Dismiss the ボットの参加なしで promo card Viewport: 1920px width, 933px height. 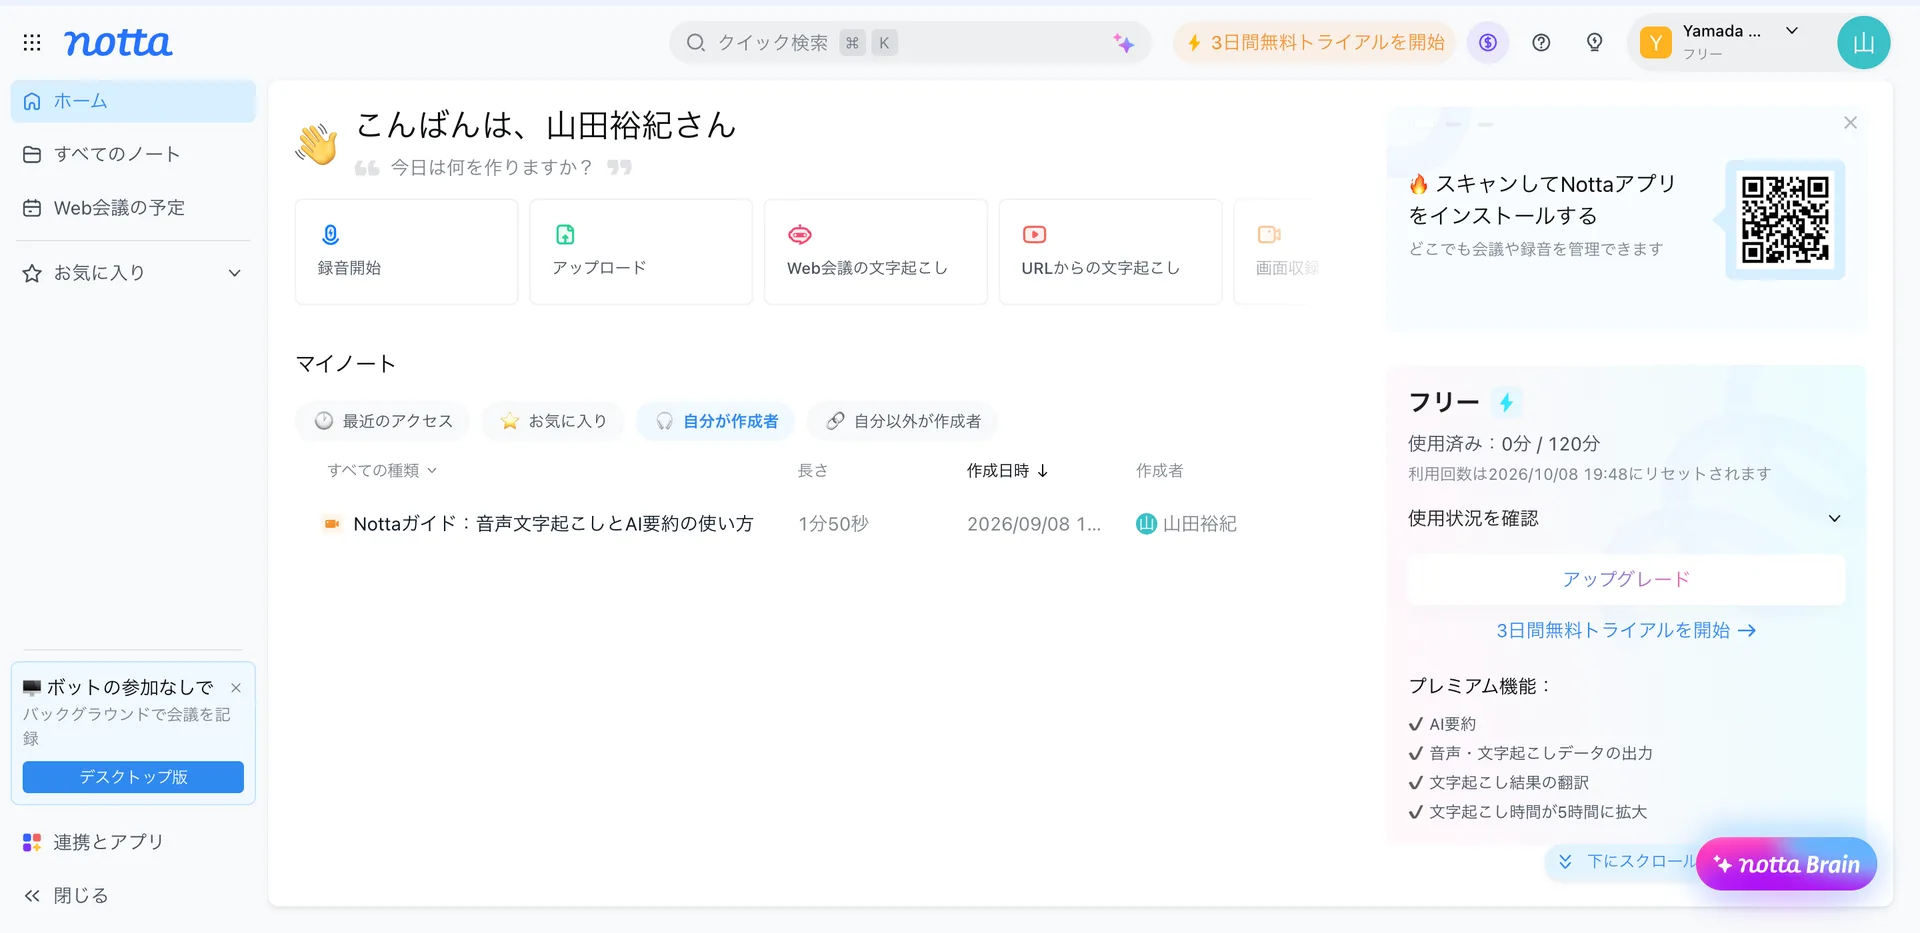pos(236,688)
